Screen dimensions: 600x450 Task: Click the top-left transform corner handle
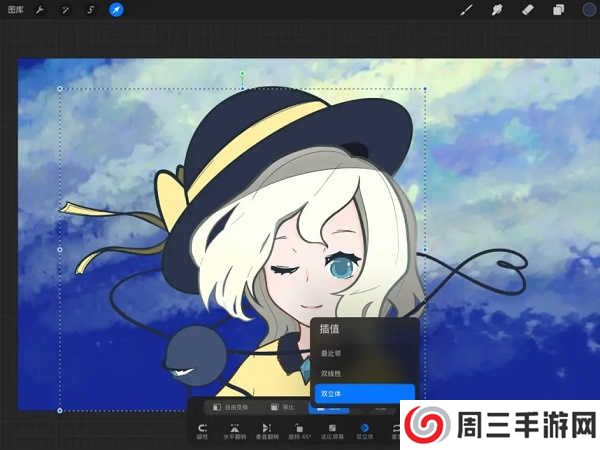tap(60, 89)
